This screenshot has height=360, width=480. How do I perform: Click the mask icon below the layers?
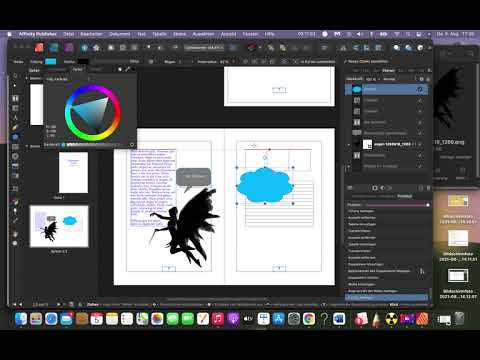point(375,188)
